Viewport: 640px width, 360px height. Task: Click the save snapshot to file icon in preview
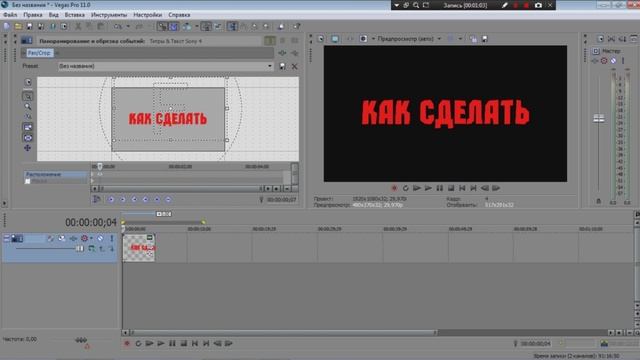click(484, 39)
